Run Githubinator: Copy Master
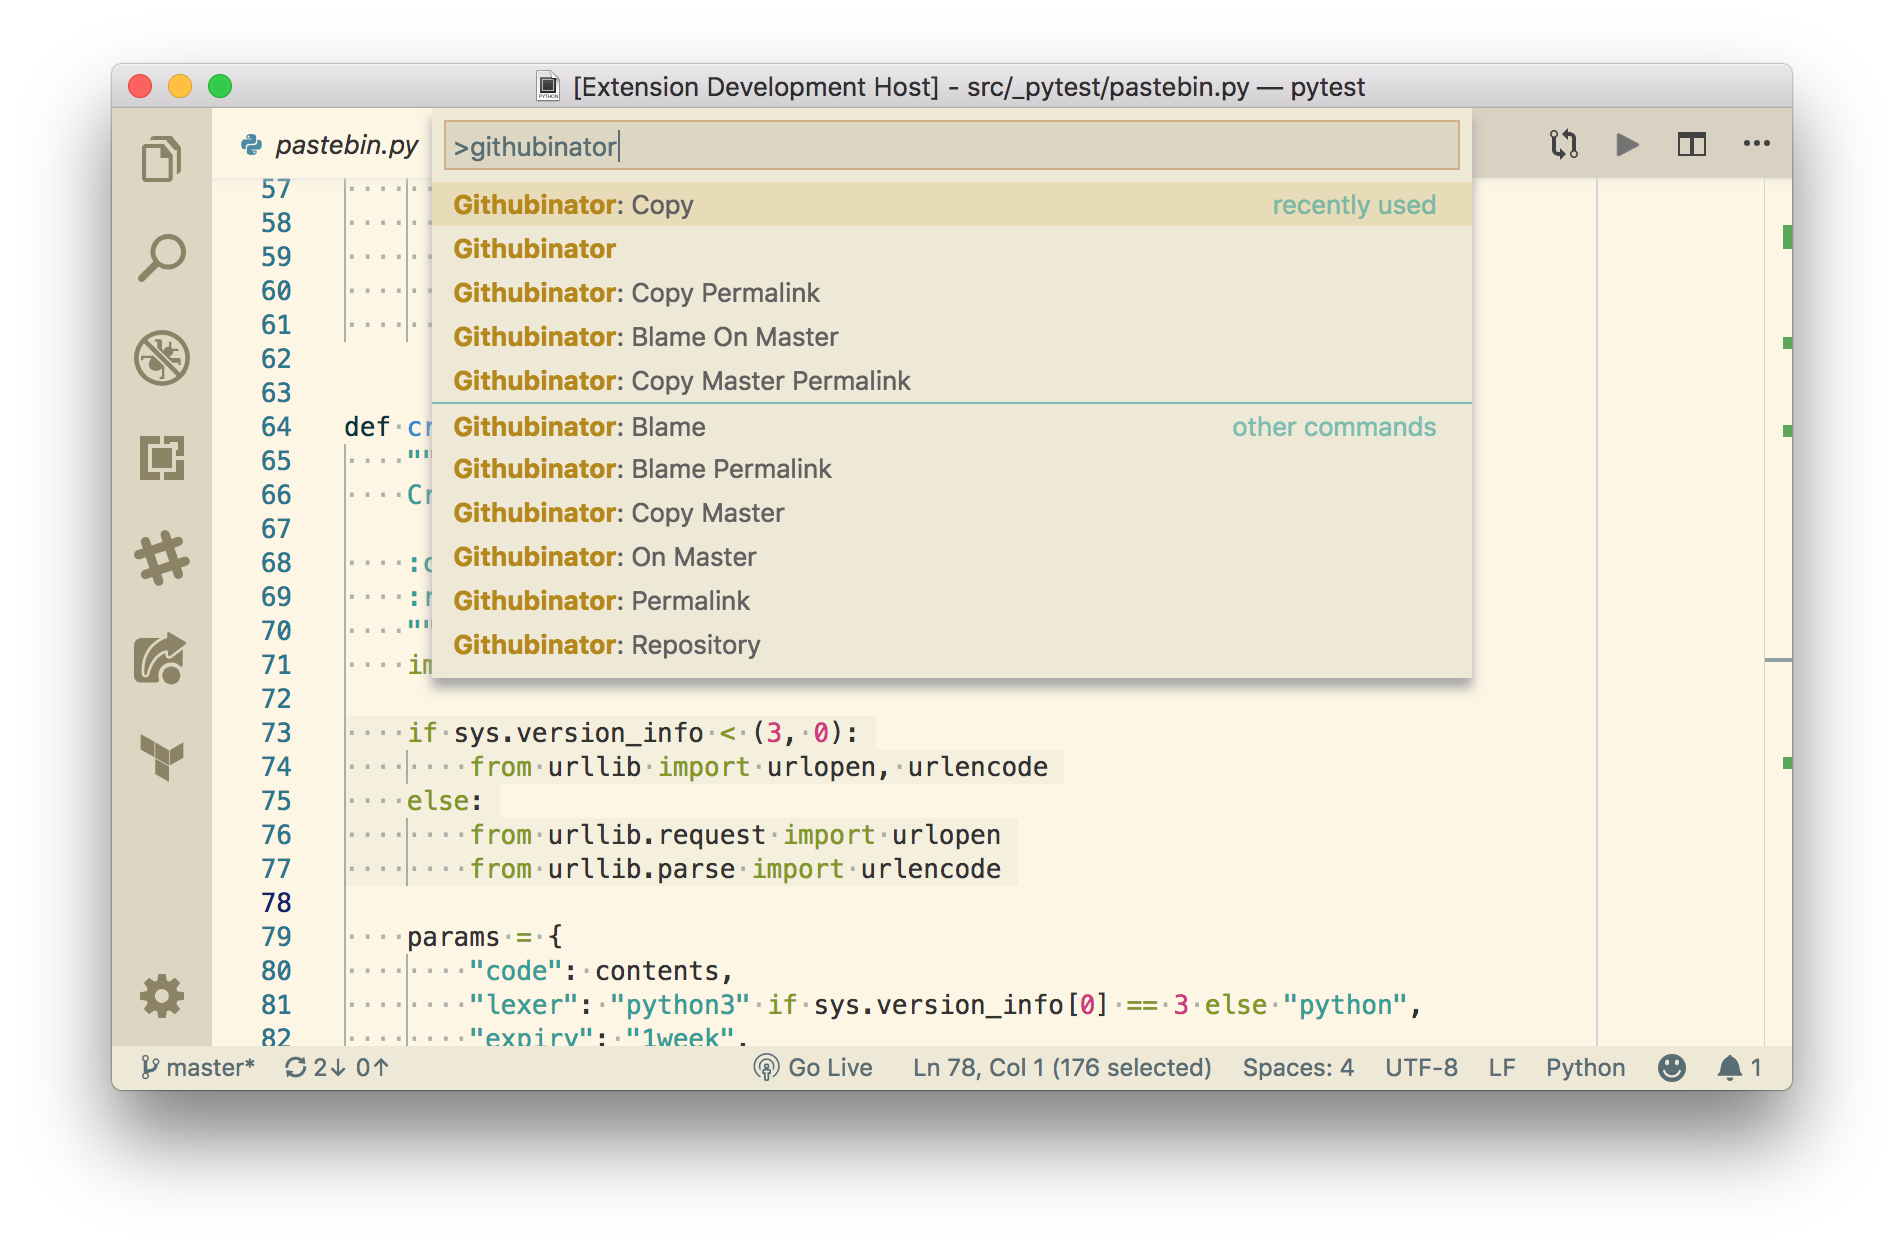 tap(951, 513)
